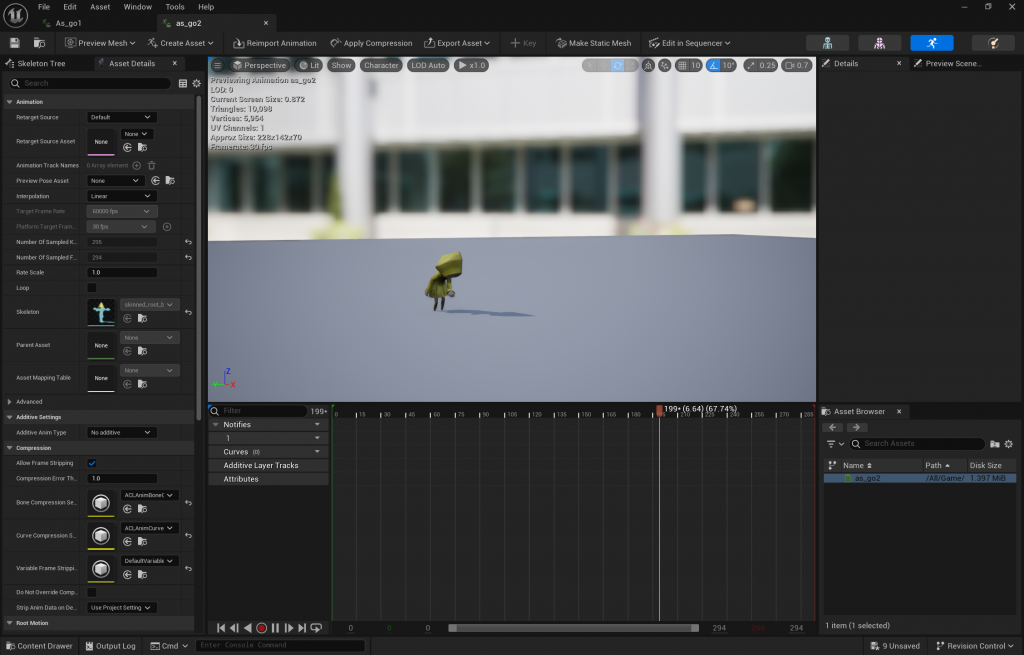Click the Make Static Mesh button
Screen dimensions: 1024x655
594,43
